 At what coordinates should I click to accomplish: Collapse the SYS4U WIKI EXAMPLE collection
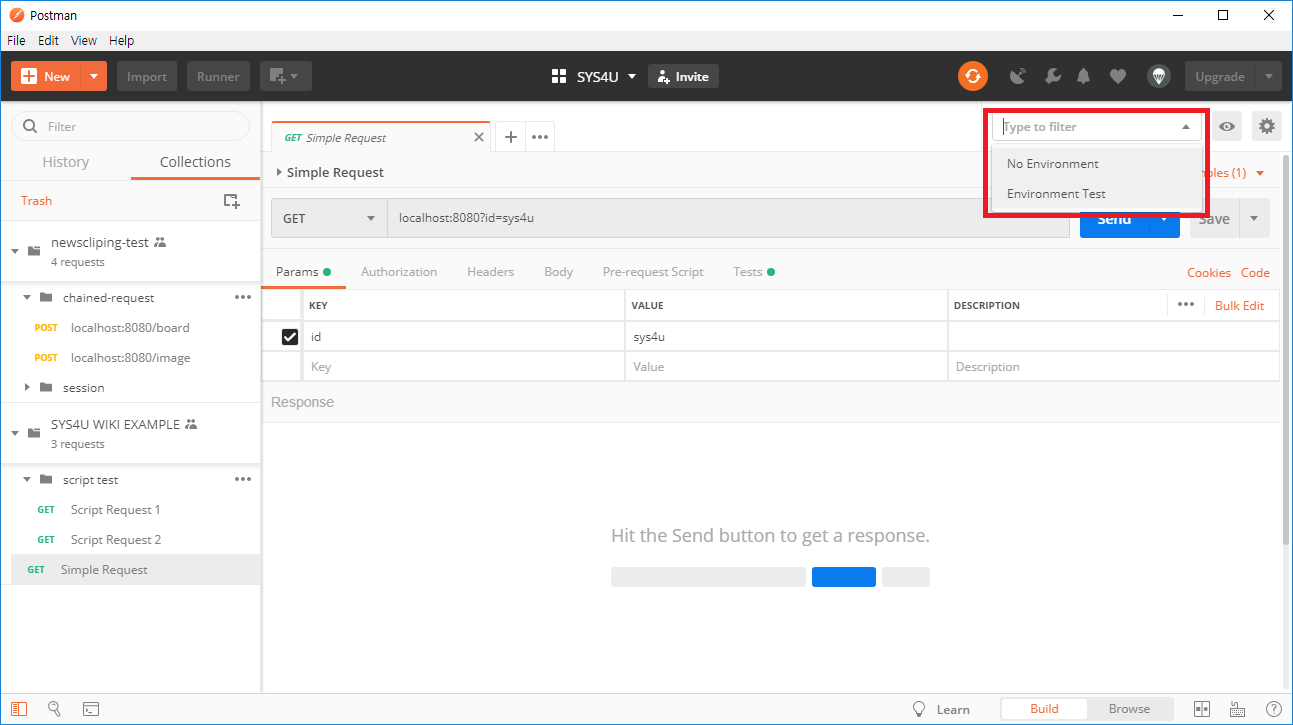tap(15, 432)
